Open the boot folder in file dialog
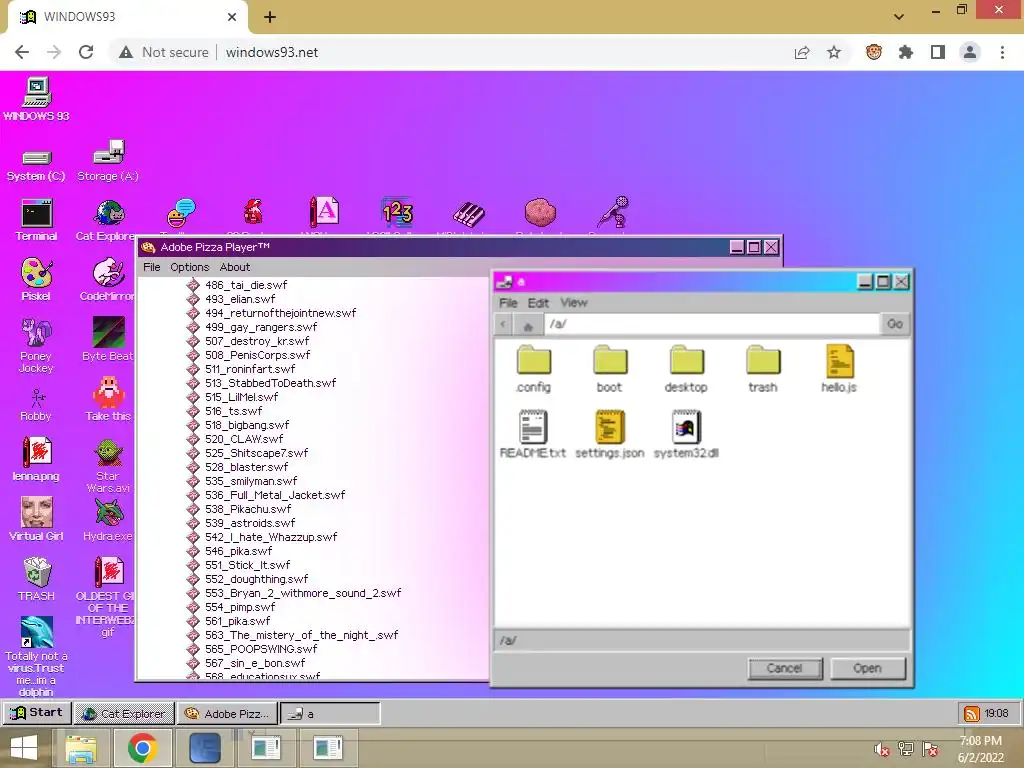Viewport: 1024px width, 768px height. [610, 369]
